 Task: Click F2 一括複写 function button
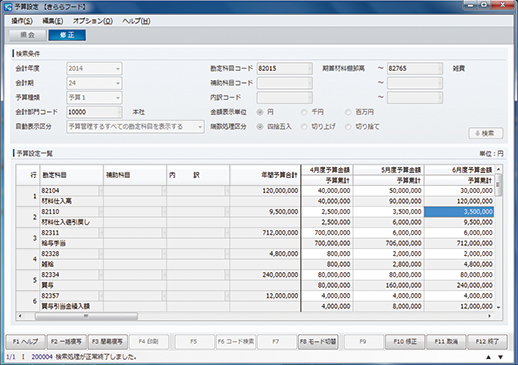point(66,342)
